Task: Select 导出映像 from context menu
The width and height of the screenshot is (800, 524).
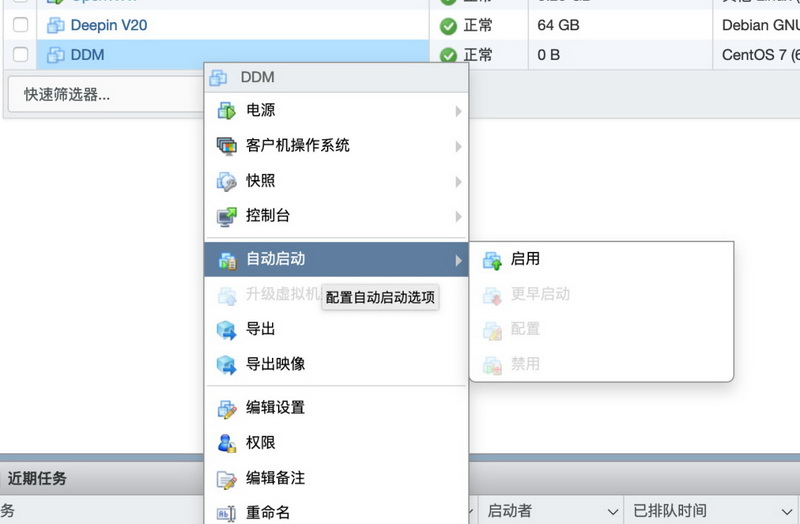Action: [x=275, y=364]
